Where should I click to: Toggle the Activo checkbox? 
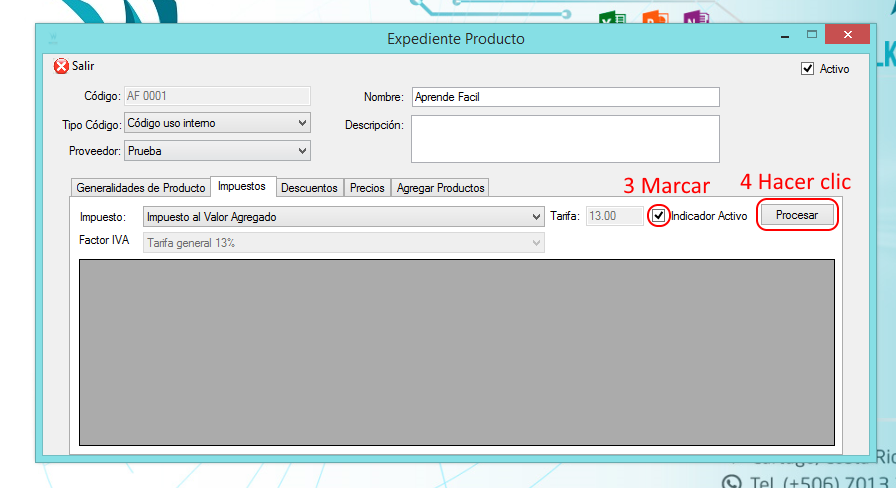point(807,69)
